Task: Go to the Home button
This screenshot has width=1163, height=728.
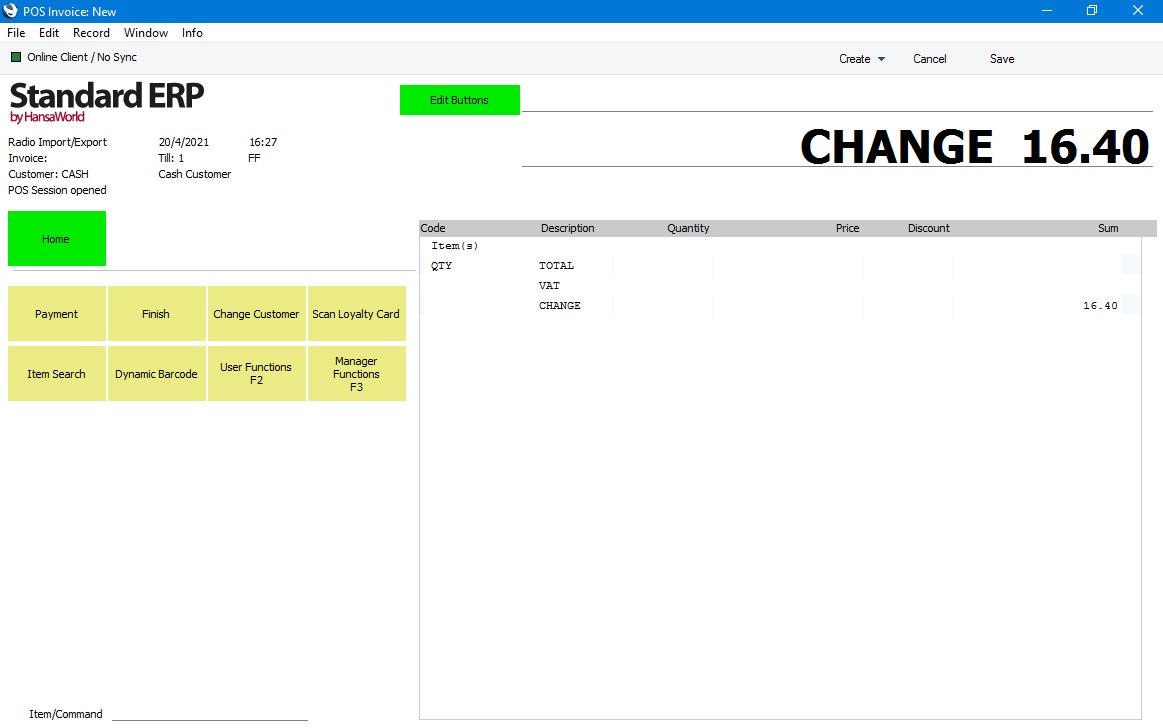Action: point(57,239)
